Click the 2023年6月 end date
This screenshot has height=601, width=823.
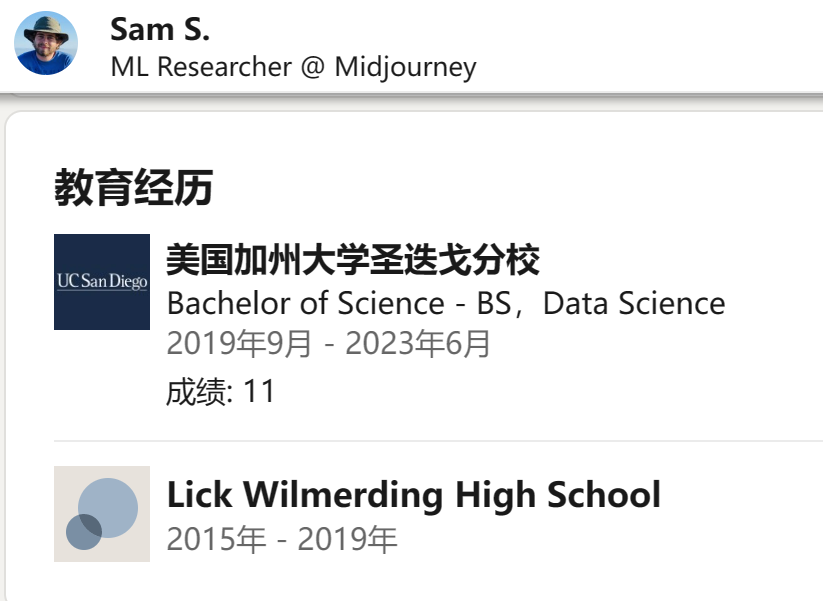coord(417,344)
